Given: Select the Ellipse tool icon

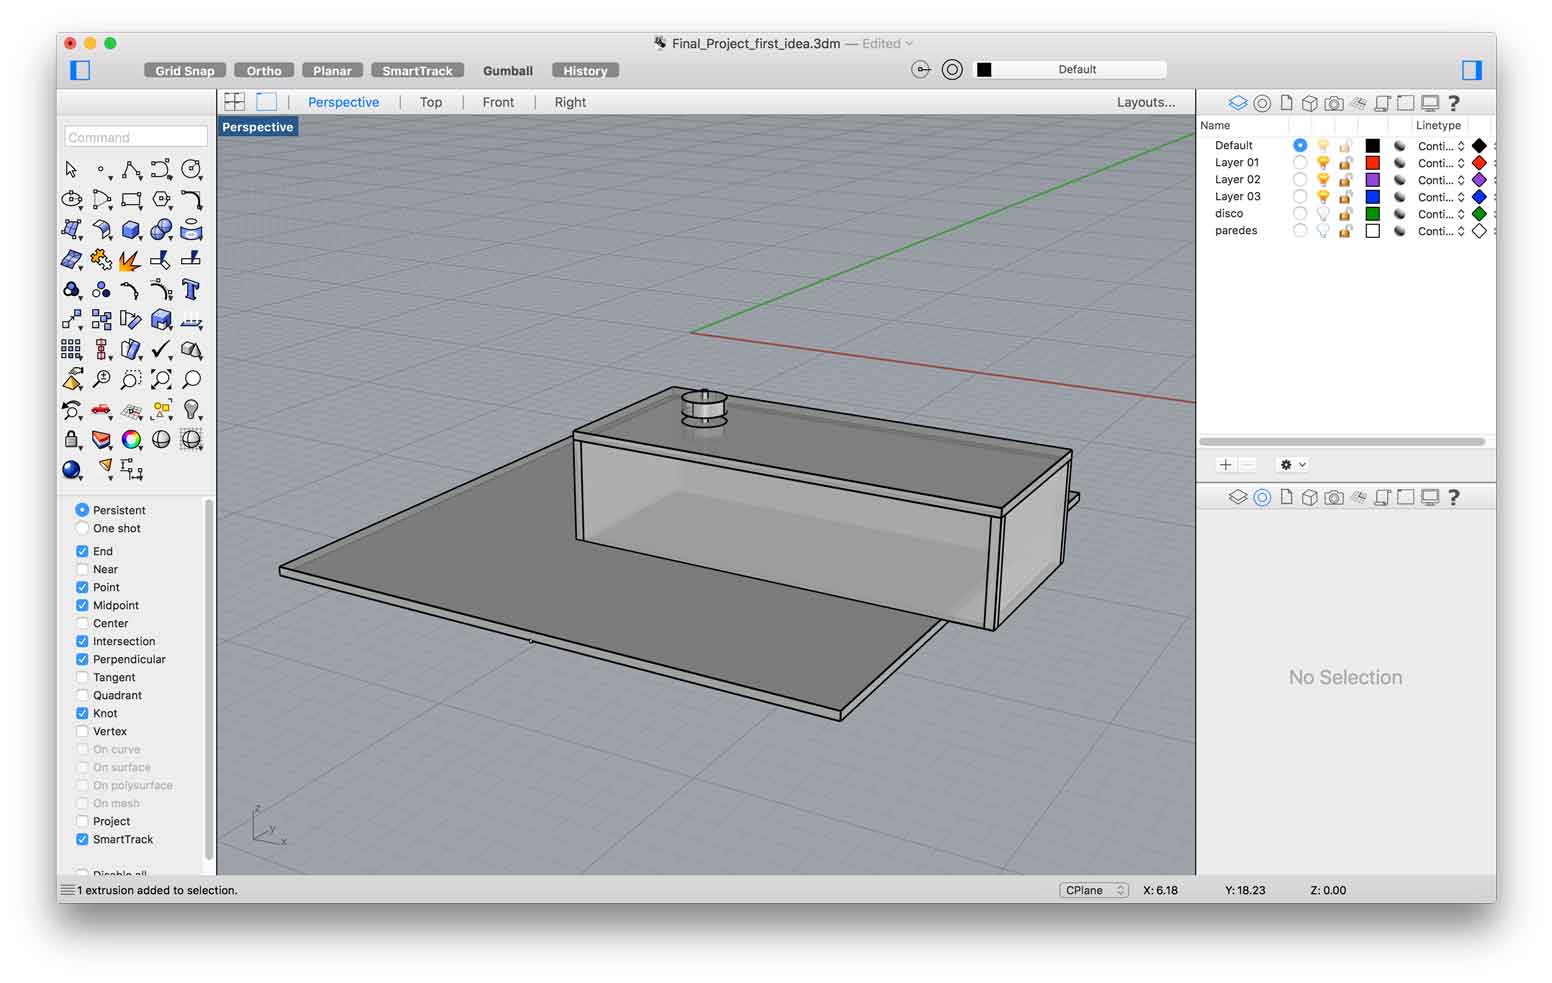Looking at the screenshot, I should pos(71,199).
